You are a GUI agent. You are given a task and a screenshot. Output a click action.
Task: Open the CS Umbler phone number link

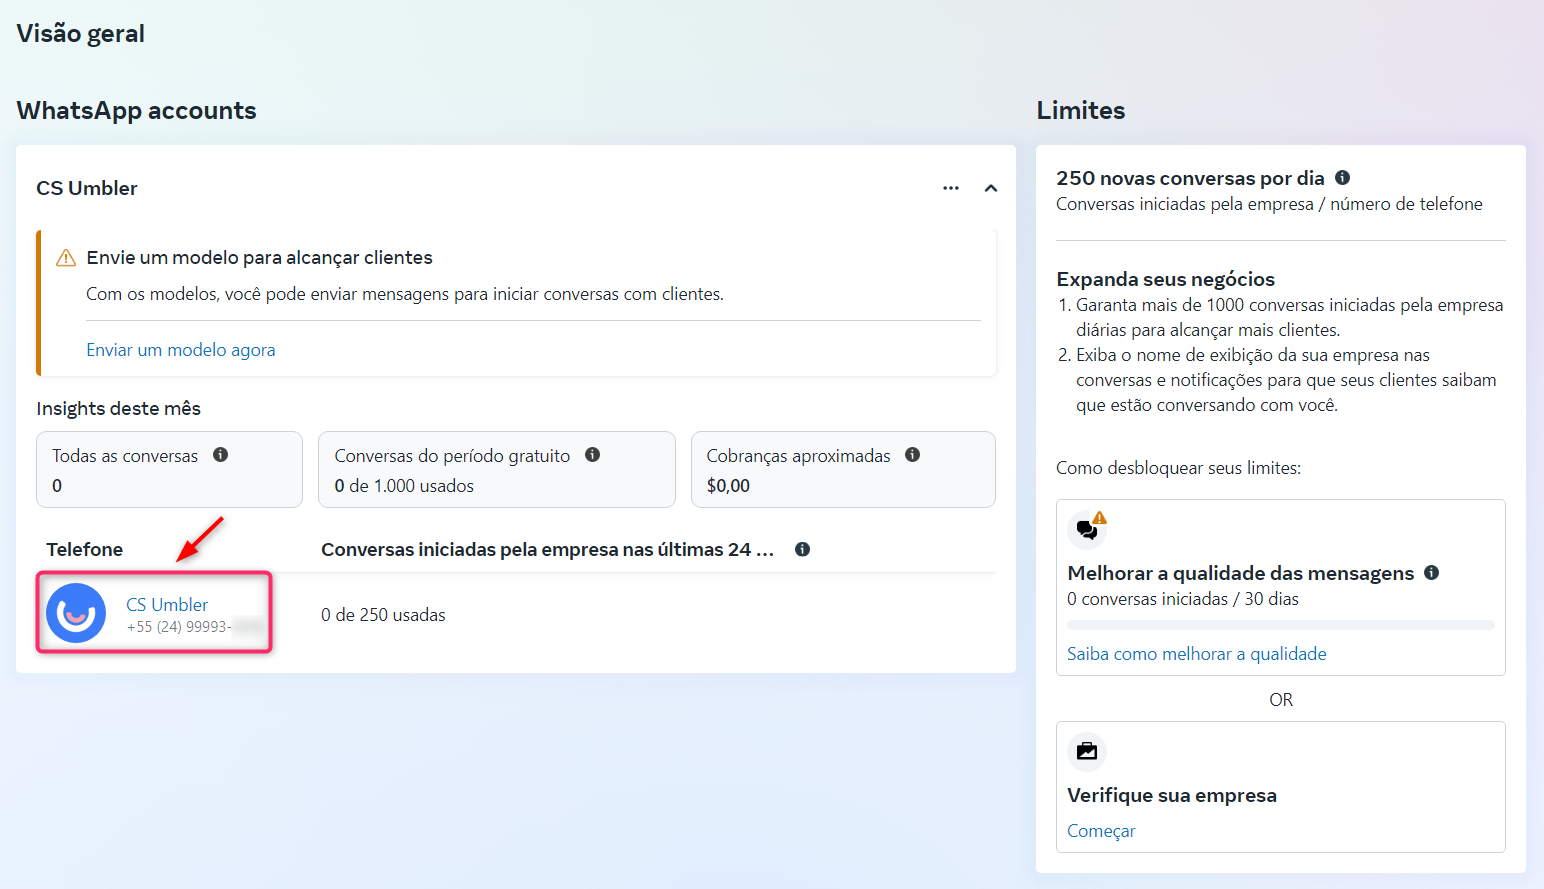pyautogui.click(x=167, y=605)
